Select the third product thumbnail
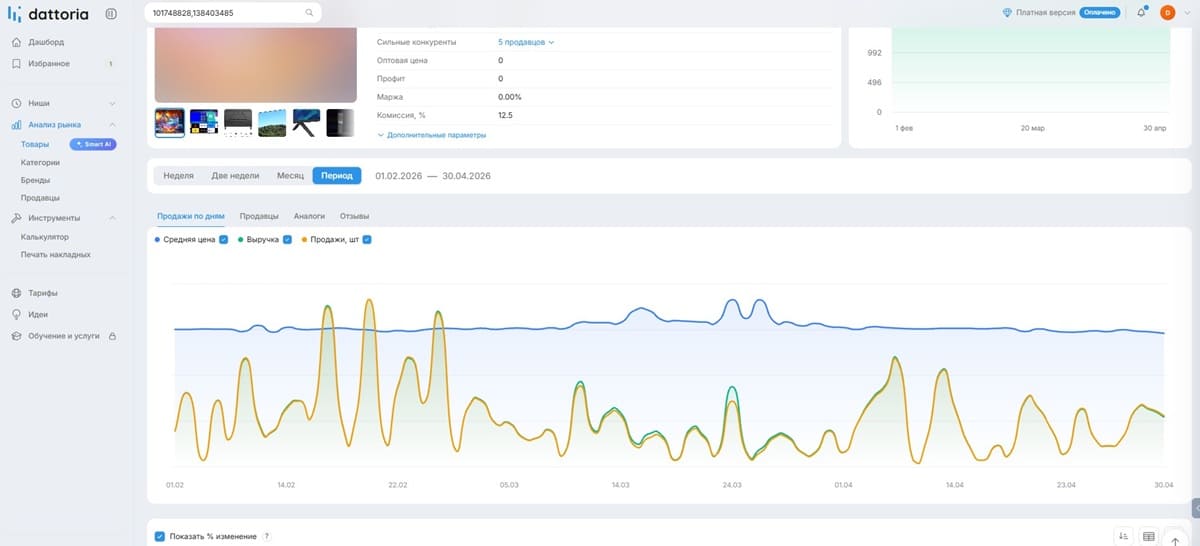 click(238, 123)
